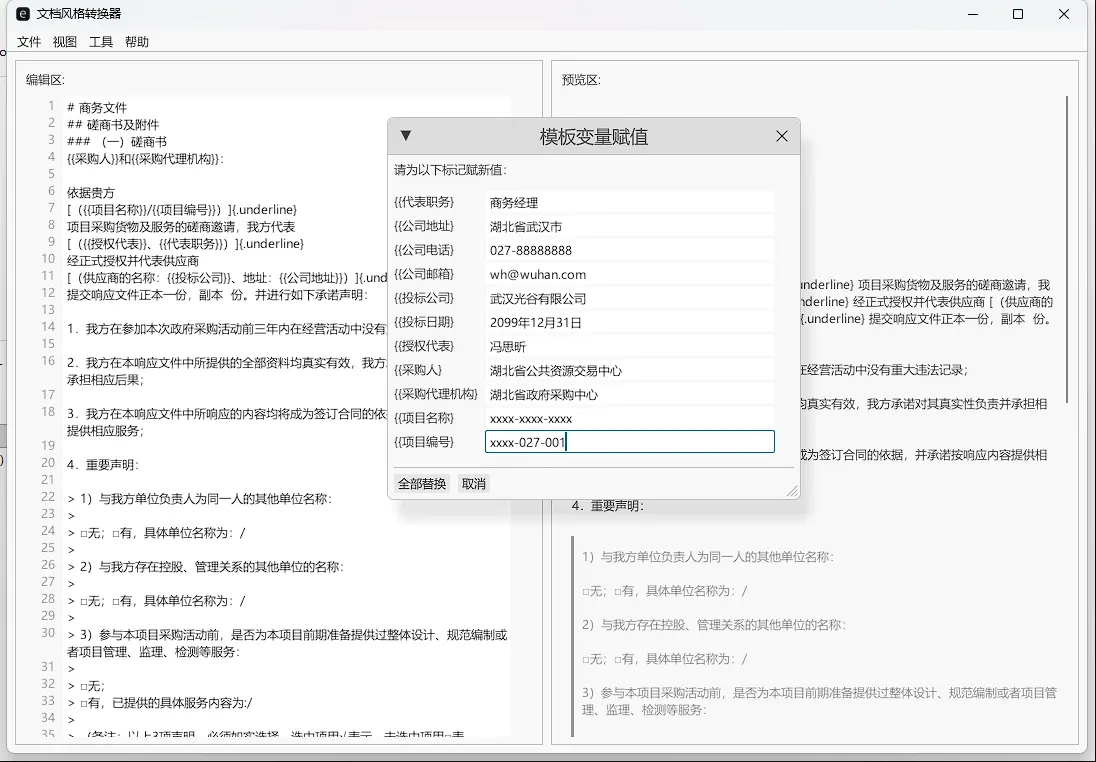The image size is (1096, 762).
Task: Click inside the 编辑区 markdown editor text
Action: [200, 600]
